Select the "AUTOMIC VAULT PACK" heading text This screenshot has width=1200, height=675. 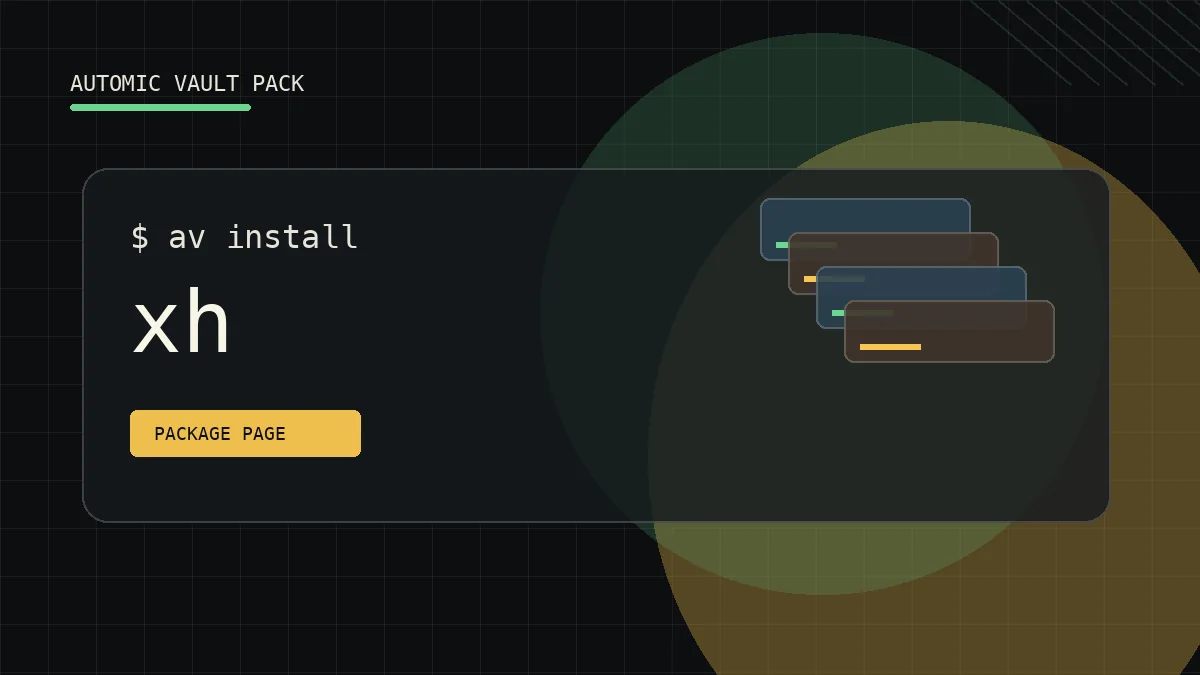tap(187, 84)
